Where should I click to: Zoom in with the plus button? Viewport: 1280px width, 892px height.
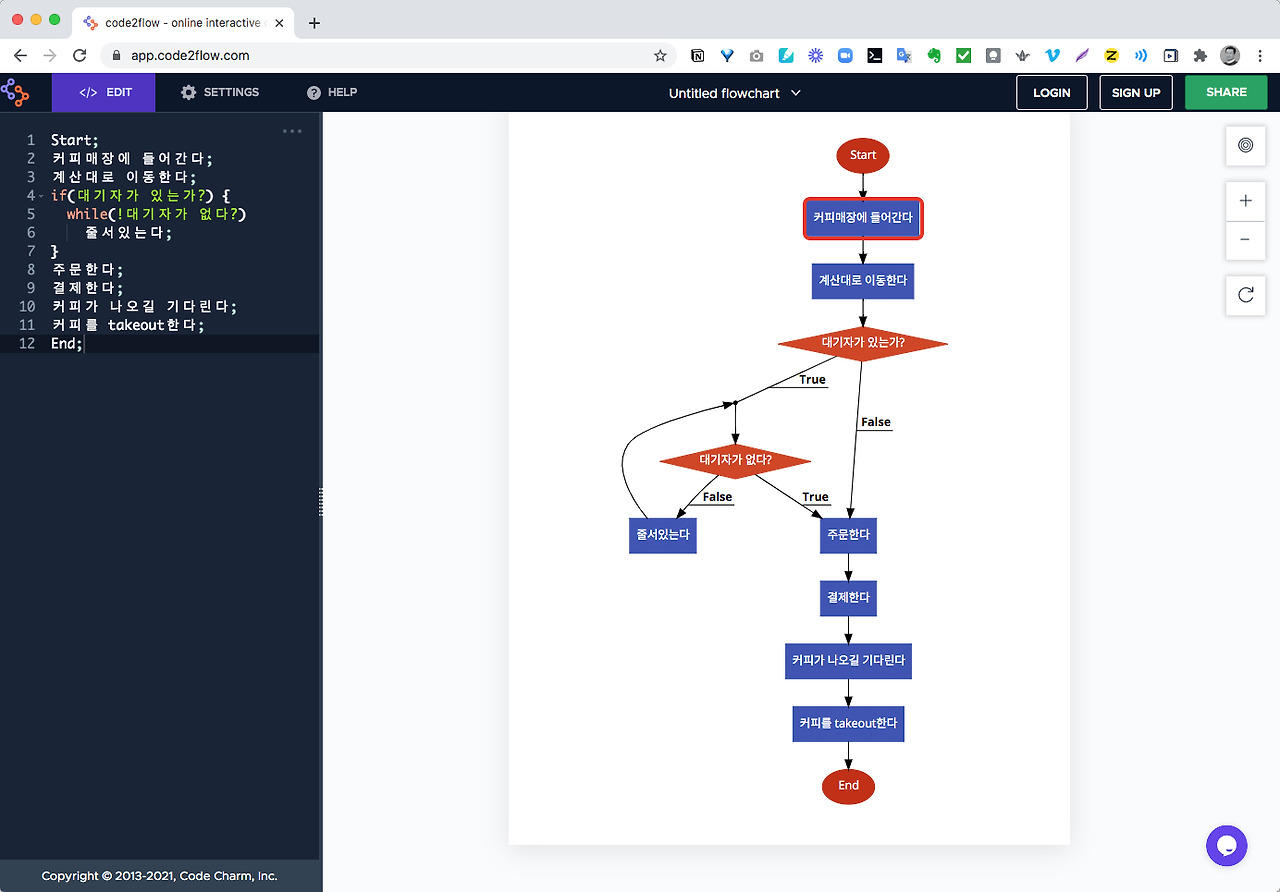click(1245, 200)
